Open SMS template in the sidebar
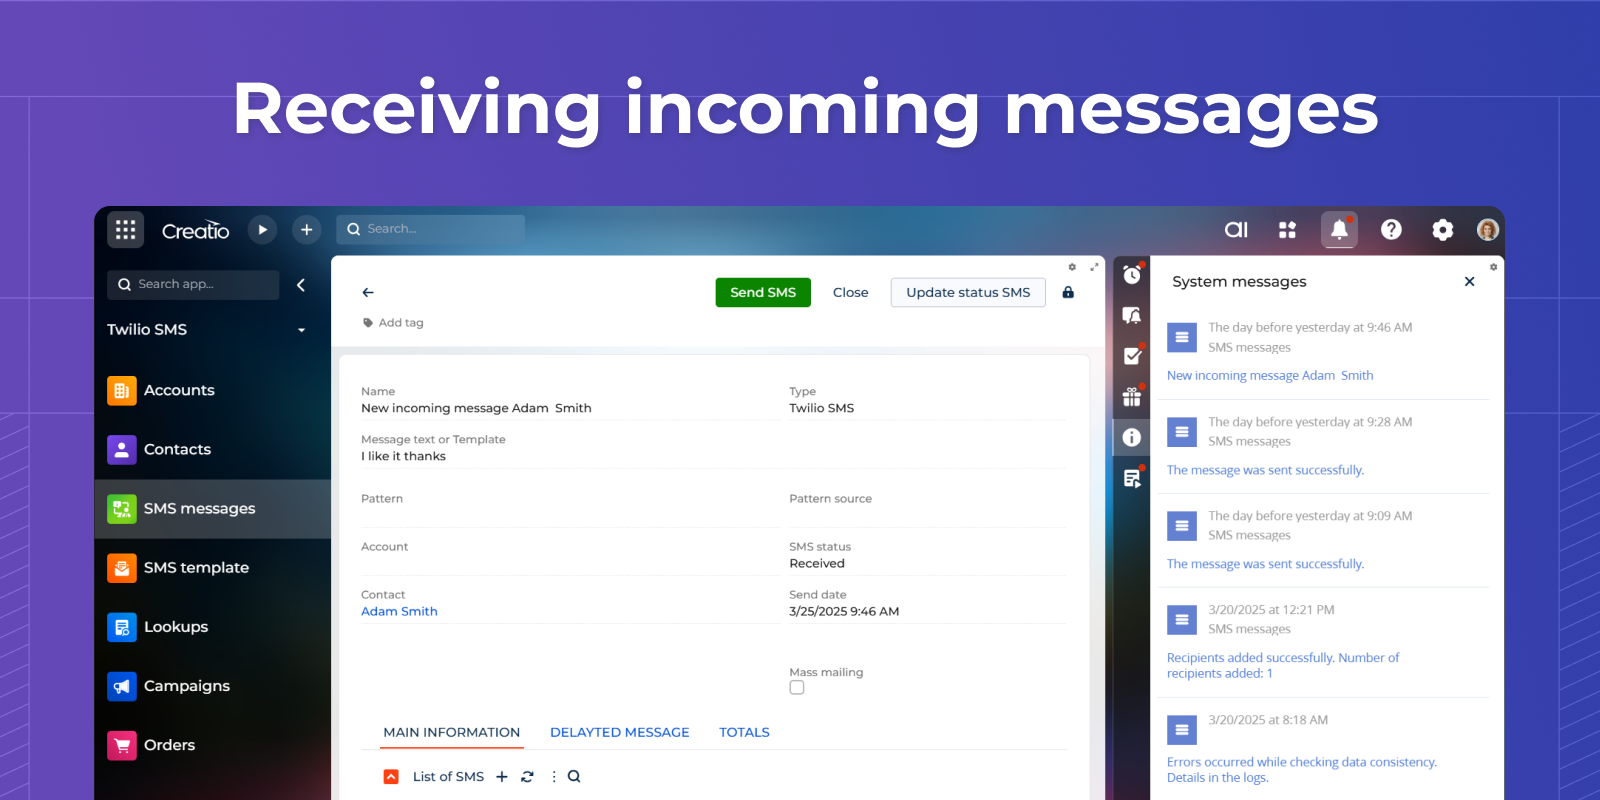1600x800 pixels. pyautogui.click(x=196, y=567)
